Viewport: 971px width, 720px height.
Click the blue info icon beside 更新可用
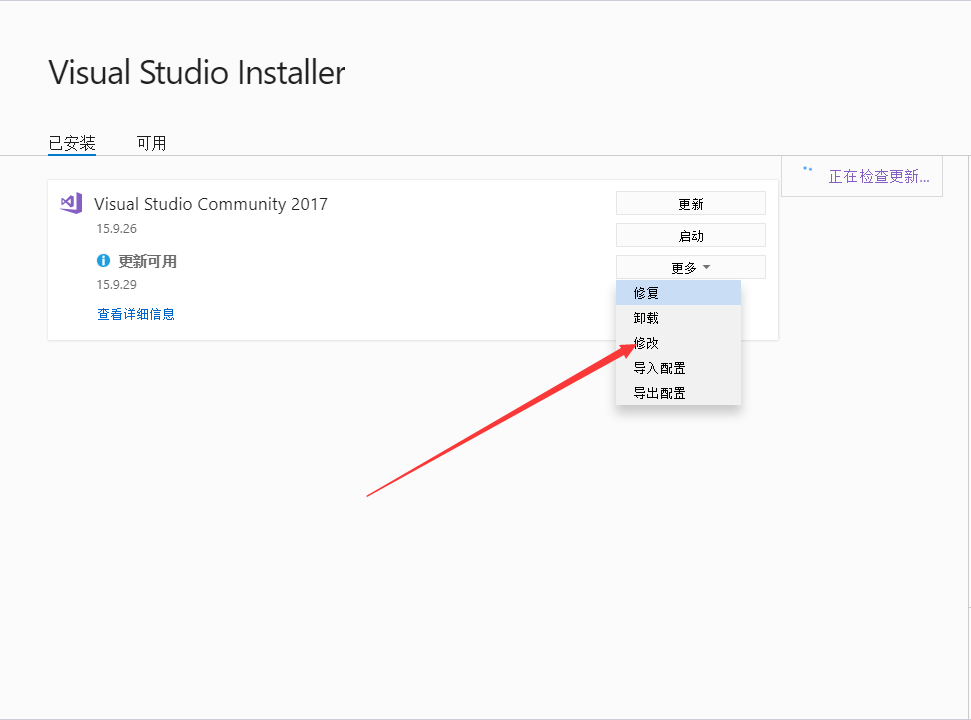tap(103, 261)
